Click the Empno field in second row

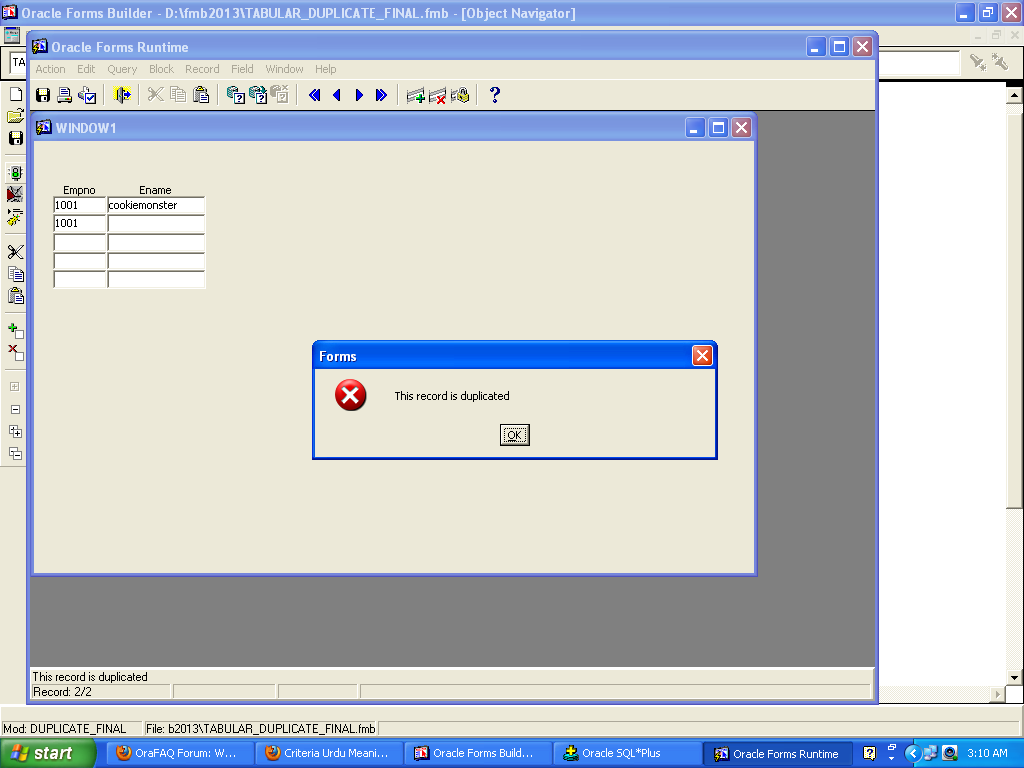click(x=79, y=223)
